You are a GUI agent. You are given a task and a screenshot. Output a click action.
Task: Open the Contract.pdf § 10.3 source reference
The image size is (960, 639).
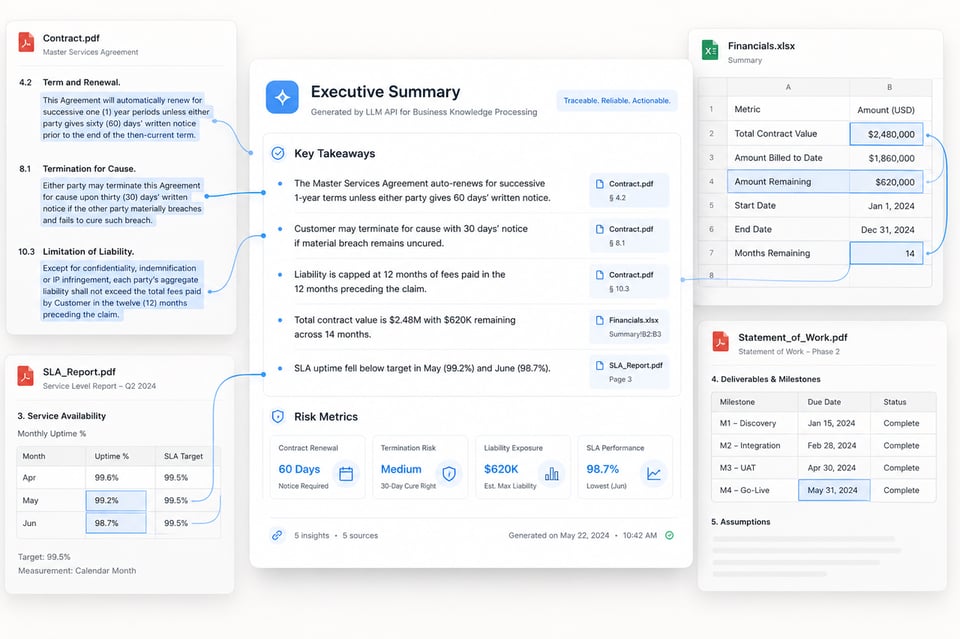pyautogui.click(x=629, y=282)
